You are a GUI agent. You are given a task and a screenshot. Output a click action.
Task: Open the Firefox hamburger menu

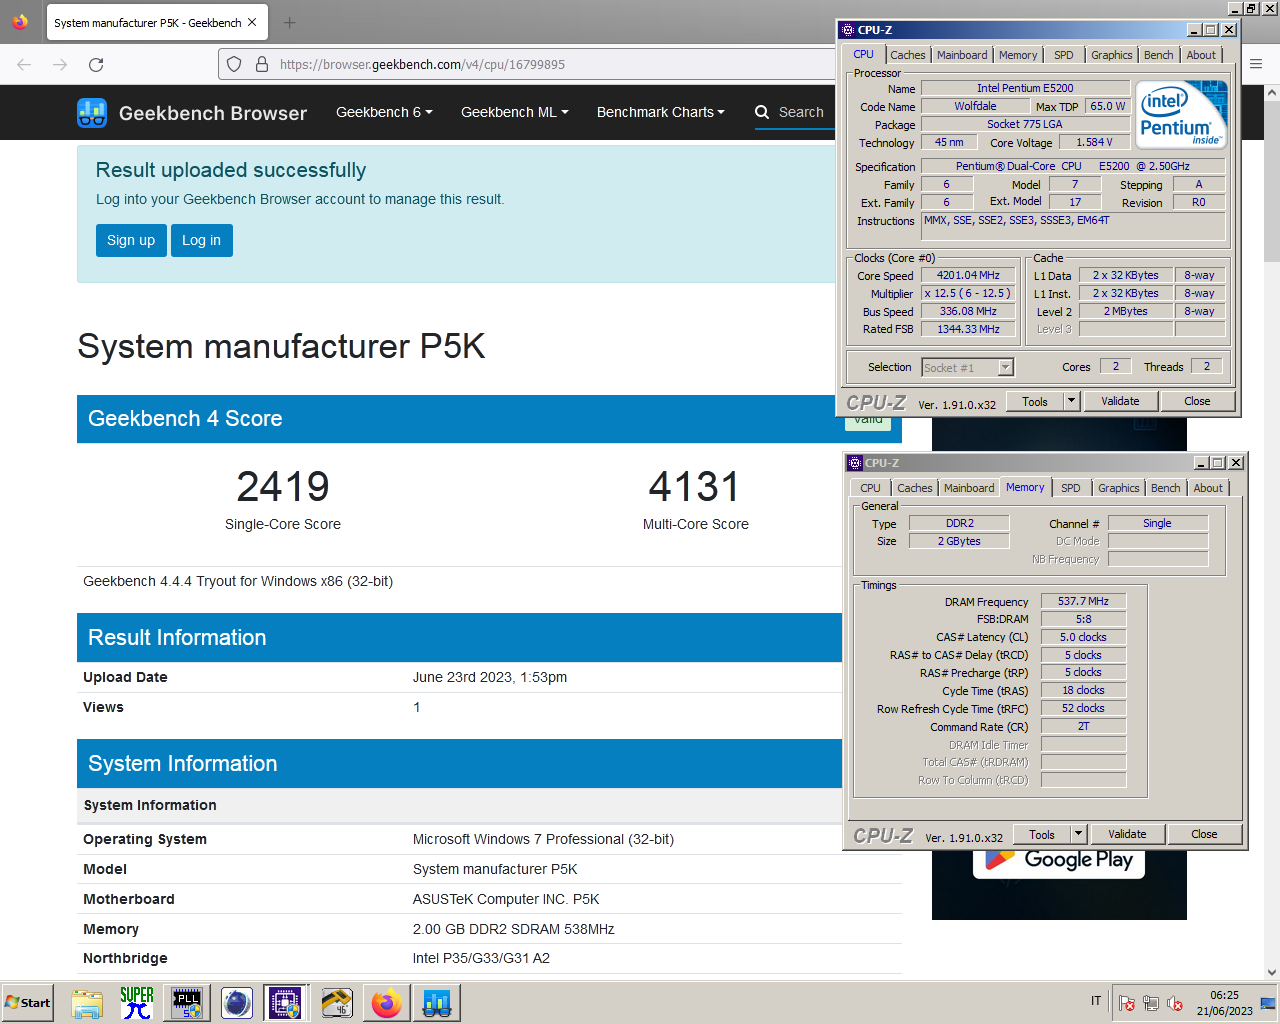click(x=1256, y=64)
